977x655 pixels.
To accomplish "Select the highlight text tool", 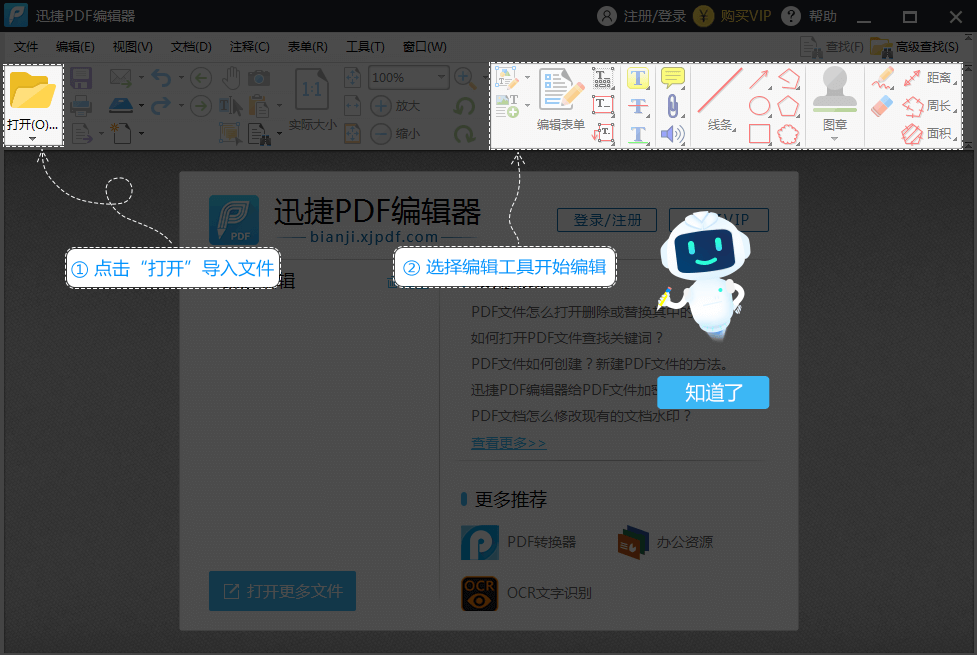I will (x=637, y=77).
